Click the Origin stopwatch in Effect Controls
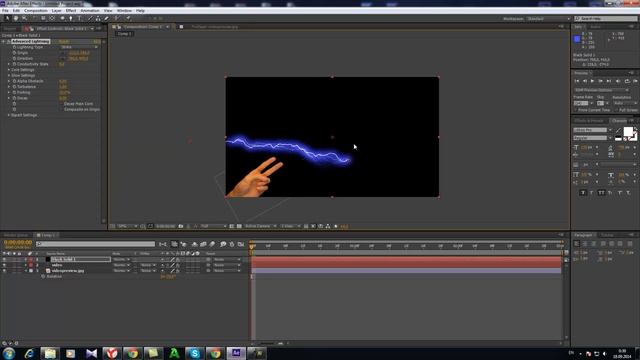The height and width of the screenshot is (360, 640). tap(14, 53)
